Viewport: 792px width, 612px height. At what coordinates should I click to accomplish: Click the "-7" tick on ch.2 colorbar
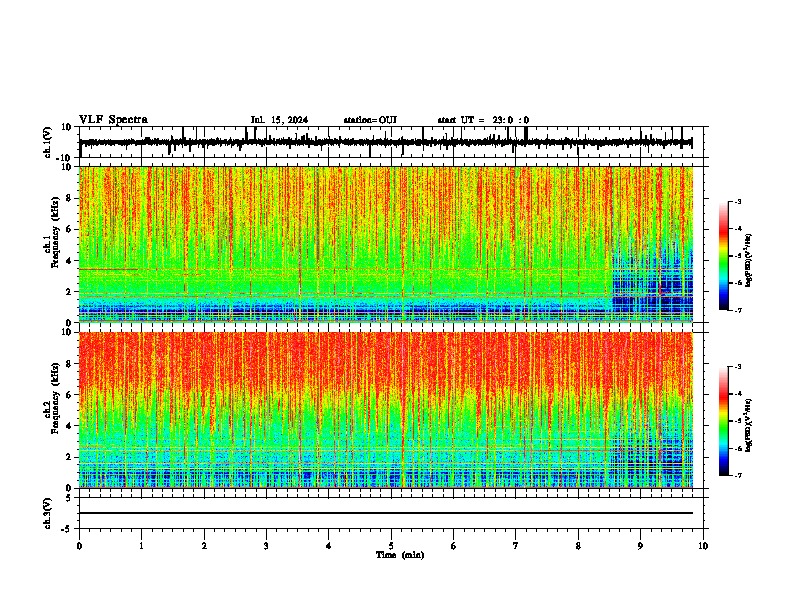pos(738,475)
